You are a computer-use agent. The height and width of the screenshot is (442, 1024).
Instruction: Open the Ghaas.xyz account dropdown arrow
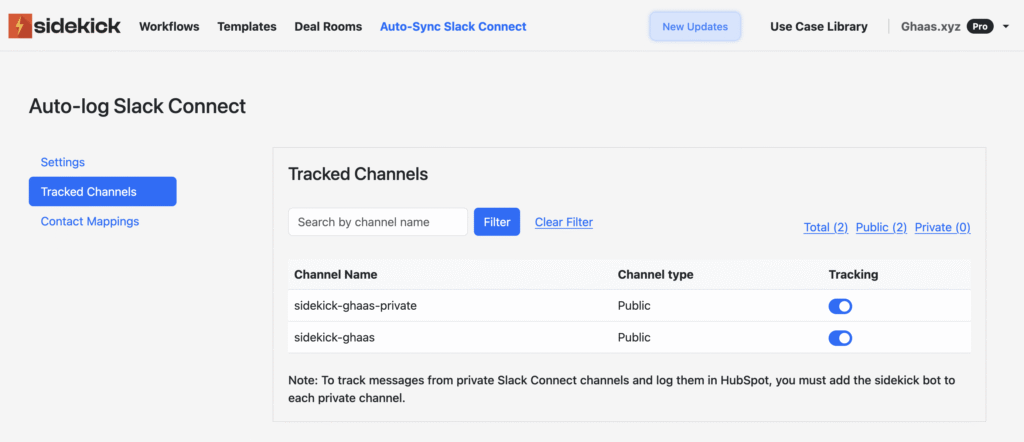coord(1005,27)
